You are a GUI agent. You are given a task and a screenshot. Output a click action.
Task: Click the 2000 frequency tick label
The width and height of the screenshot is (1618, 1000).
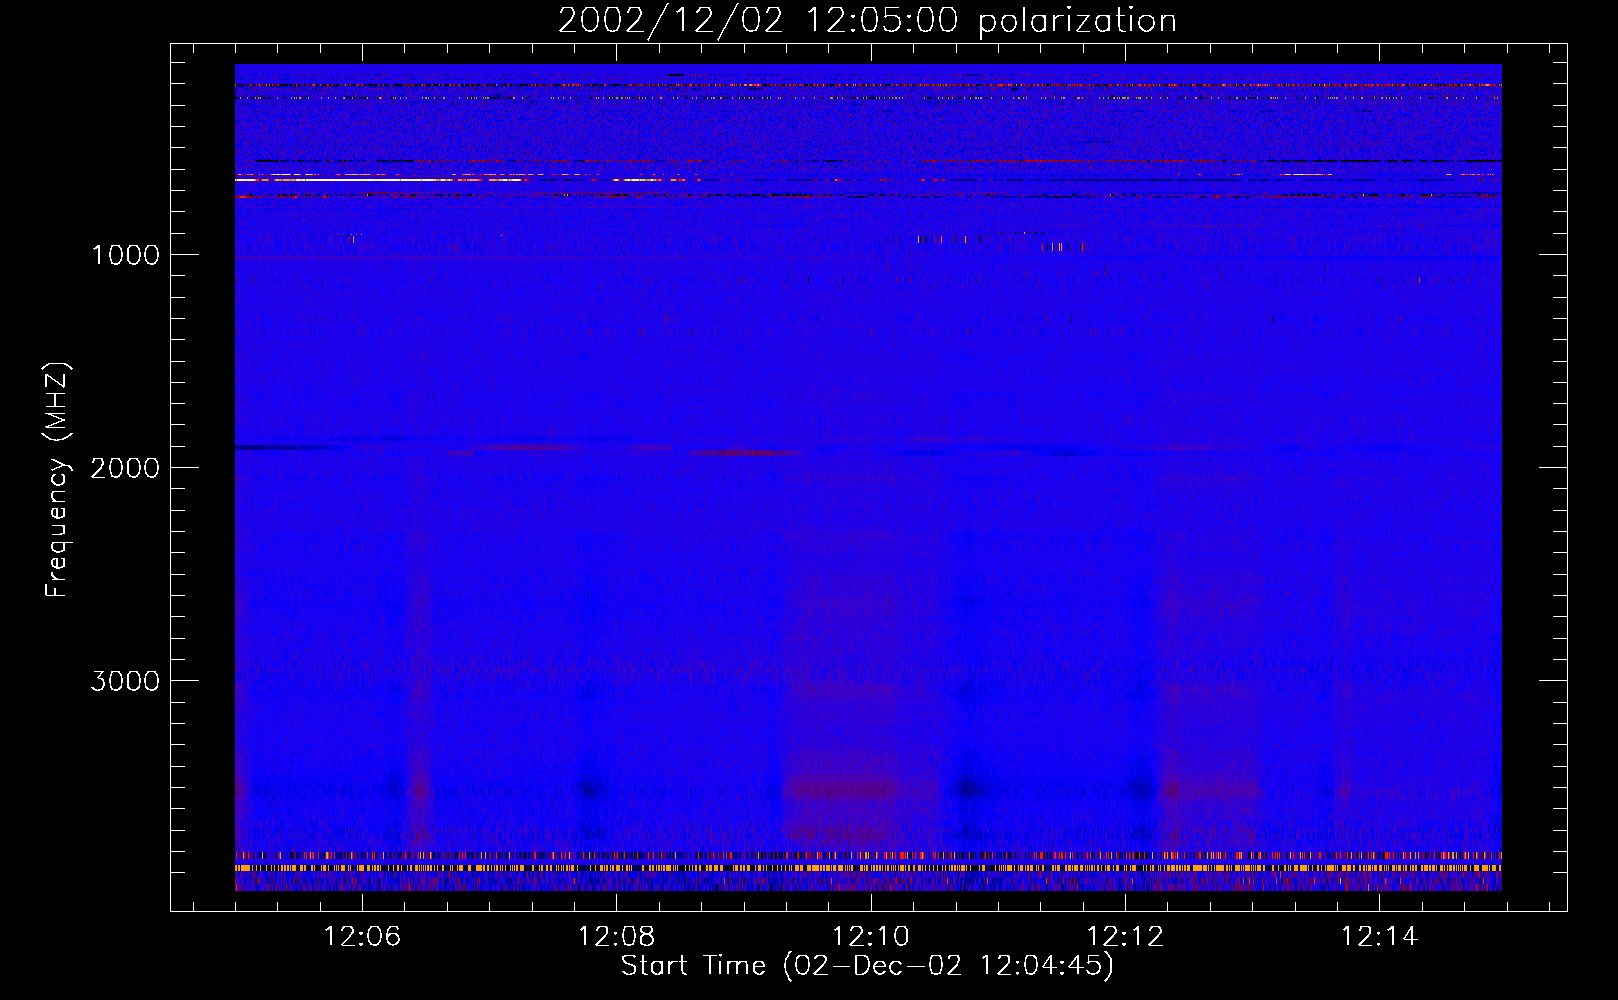(x=125, y=468)
